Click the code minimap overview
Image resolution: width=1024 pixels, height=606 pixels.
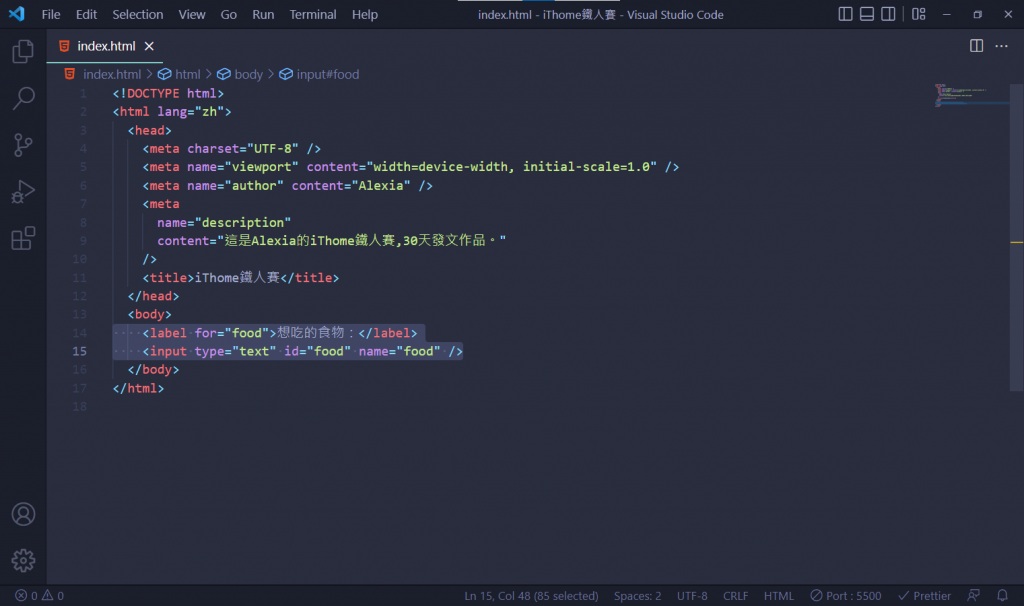pyautogui.click(x=971, y=96)
